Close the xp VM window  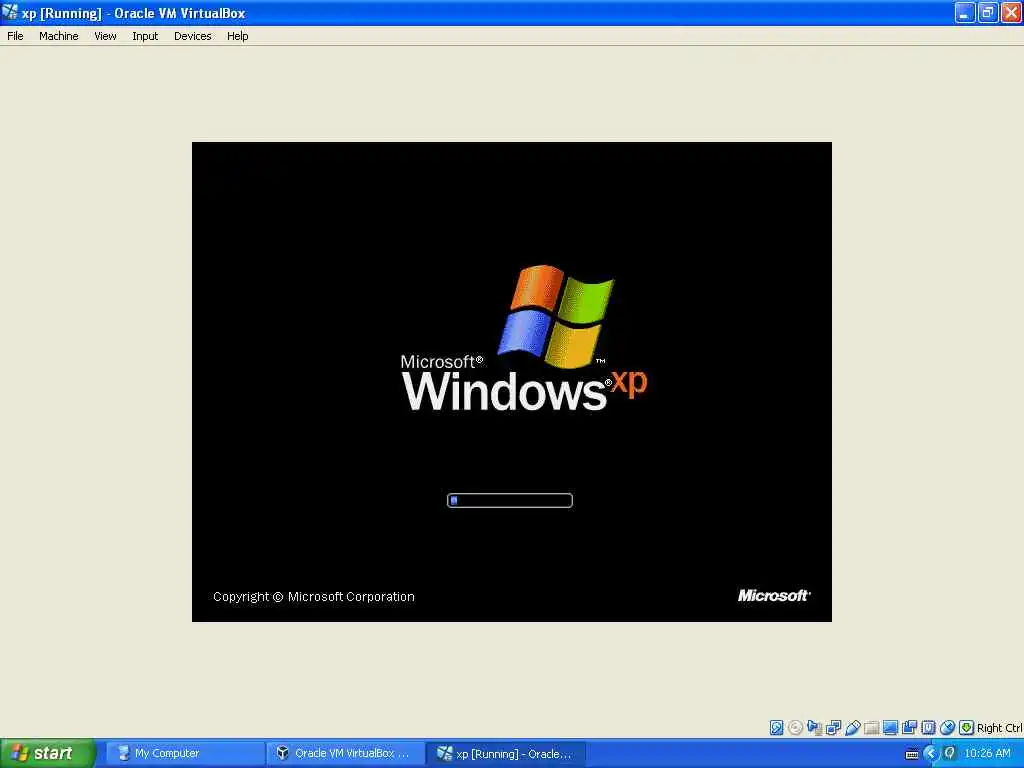[1011, 12]
